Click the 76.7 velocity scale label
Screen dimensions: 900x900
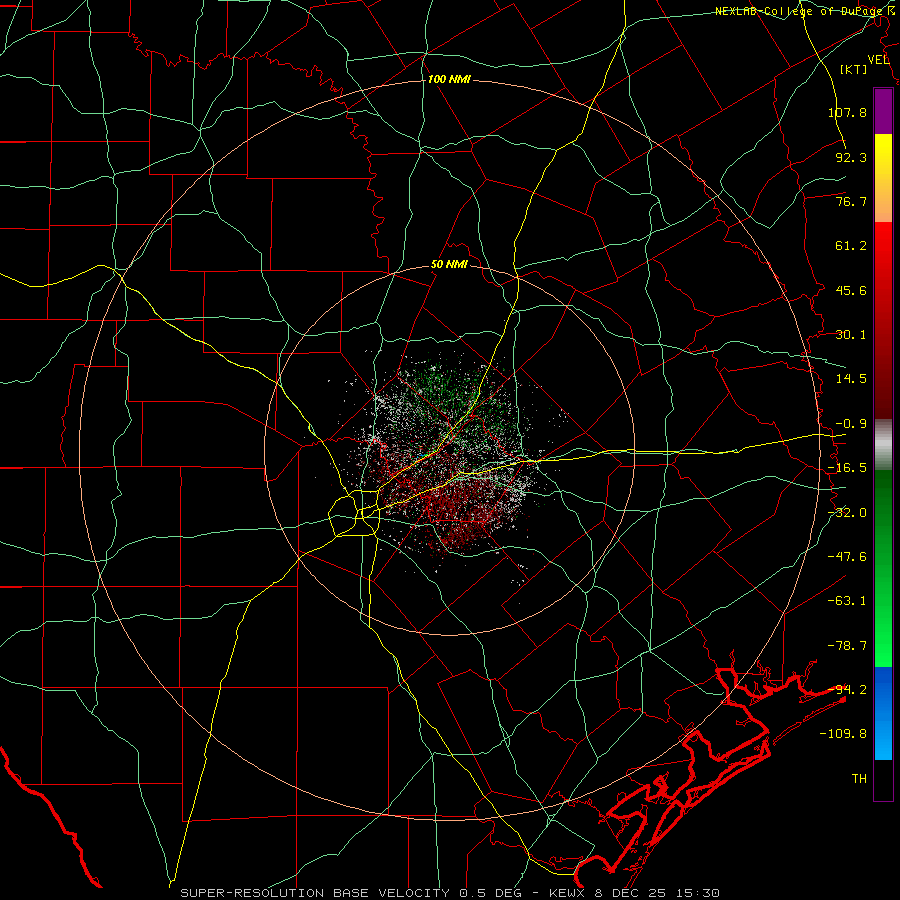[851, 201]
